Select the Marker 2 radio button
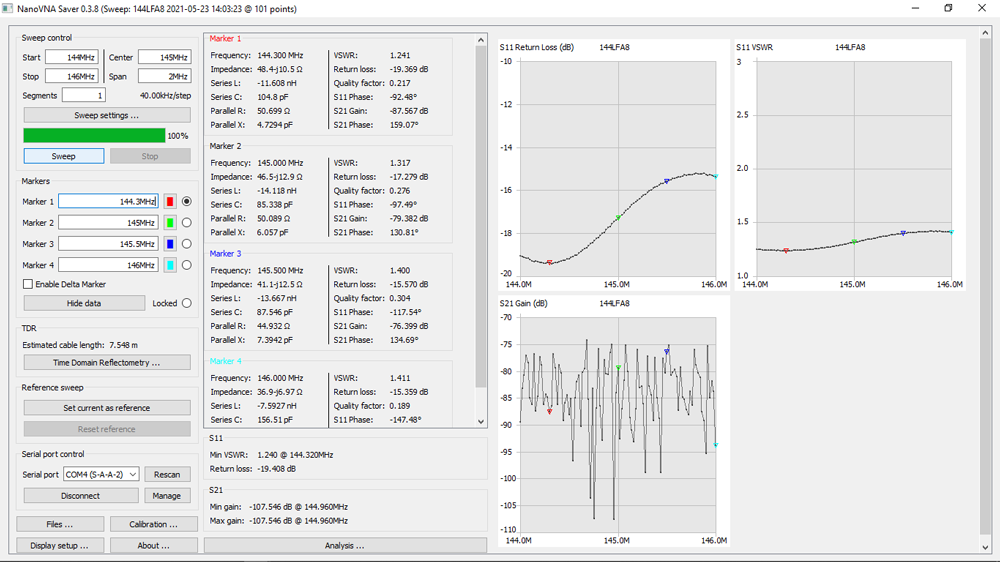Screen dimensions: 1000x562 (186, 223)
